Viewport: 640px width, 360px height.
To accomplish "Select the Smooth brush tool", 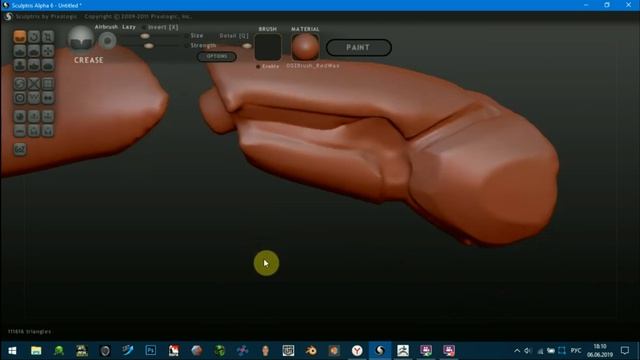I will pos(48,65).
